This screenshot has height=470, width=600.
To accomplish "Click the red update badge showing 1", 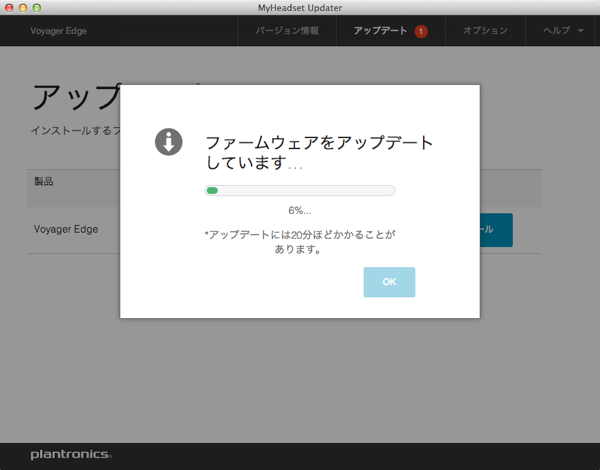I will [x=421, y=31].
